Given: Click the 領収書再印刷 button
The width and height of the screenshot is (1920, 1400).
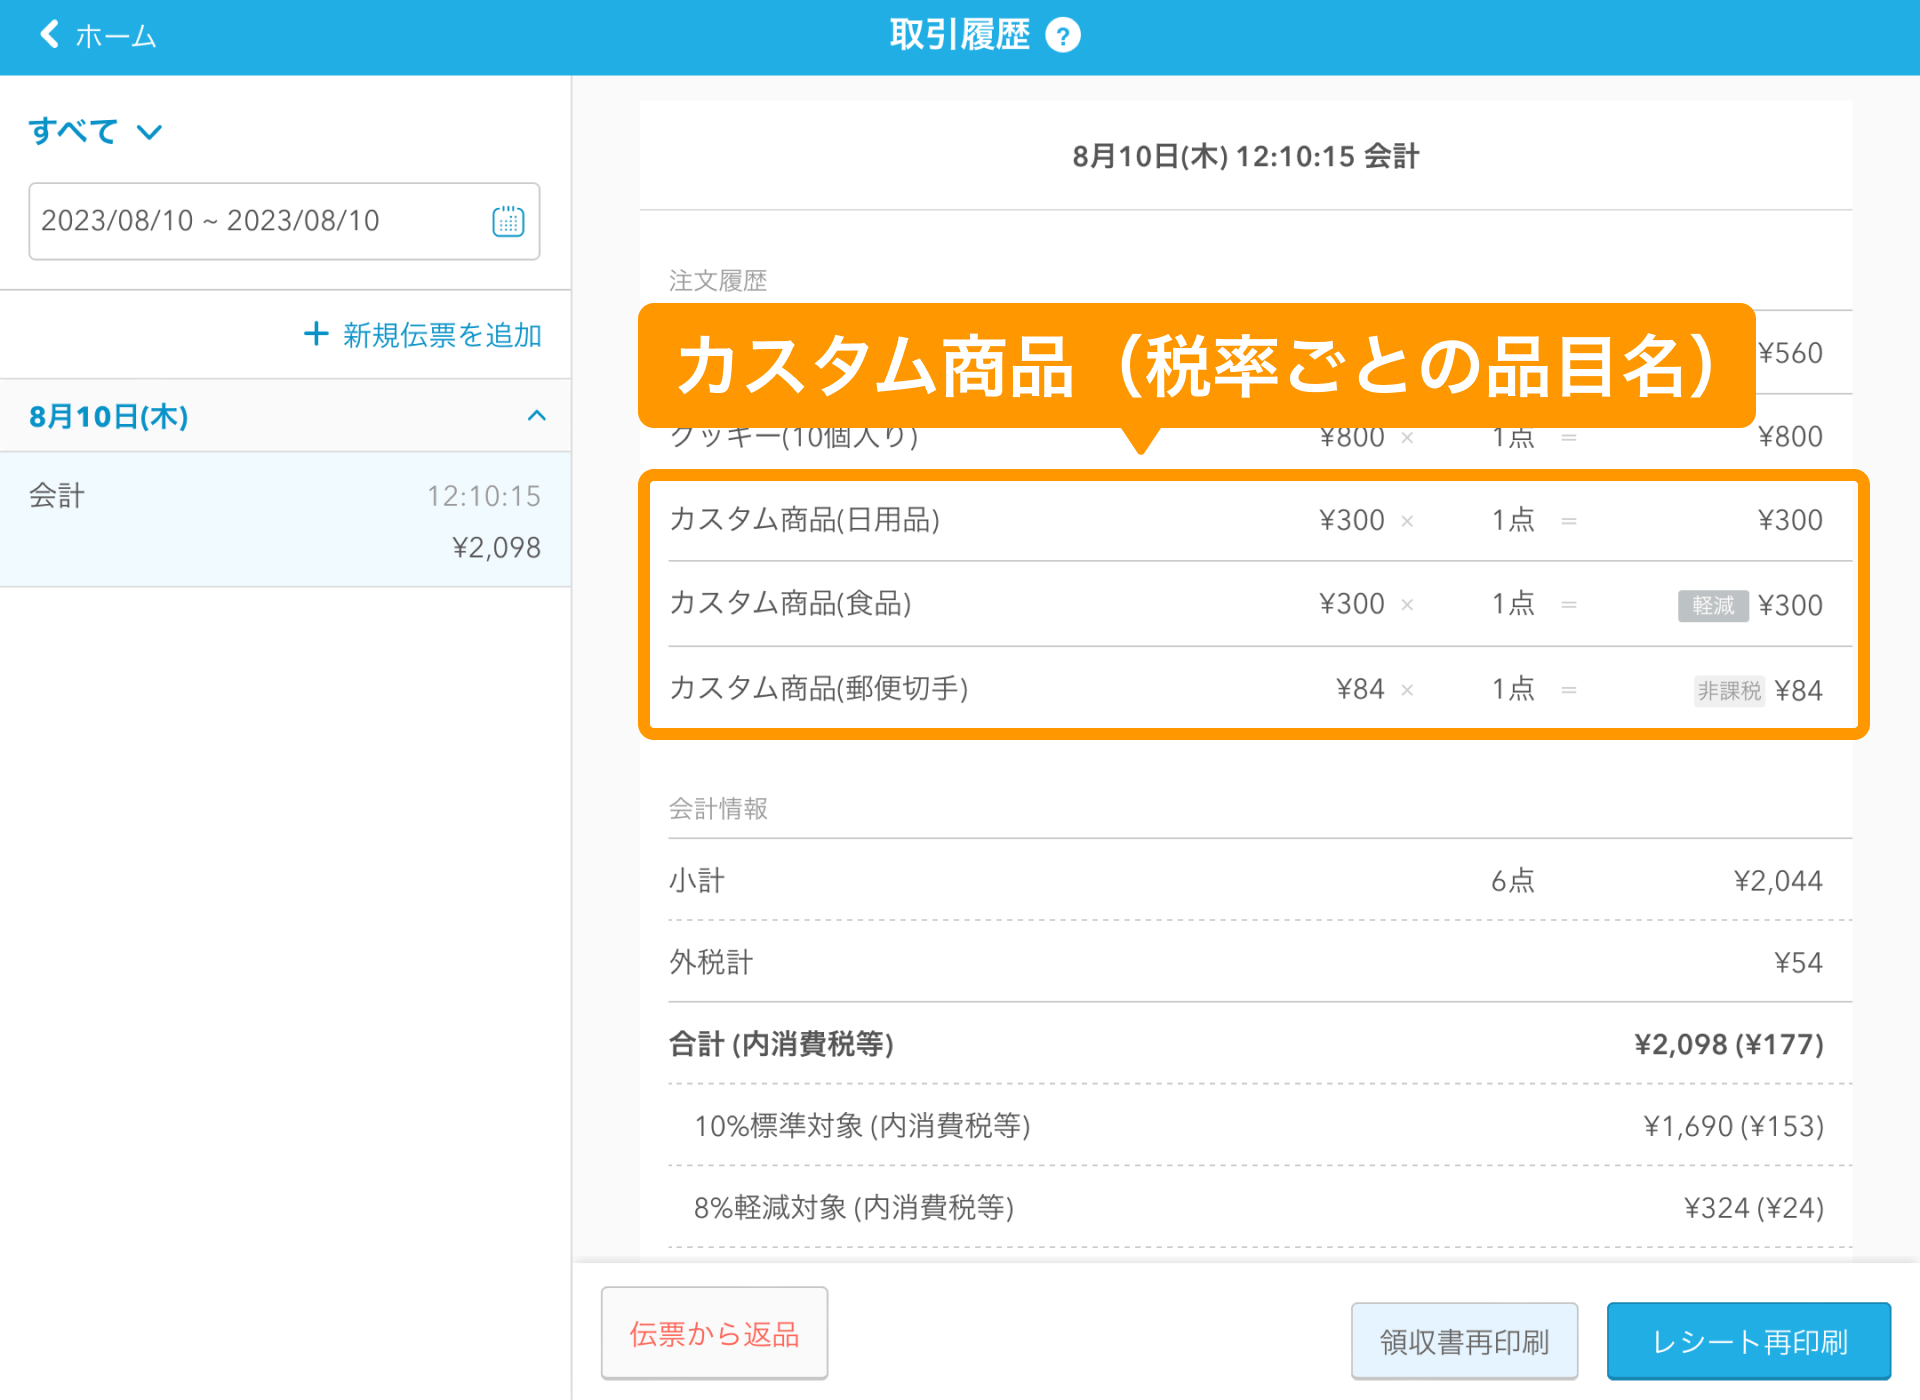Looking at the screenshot, I should (x=1463, y=1340).
